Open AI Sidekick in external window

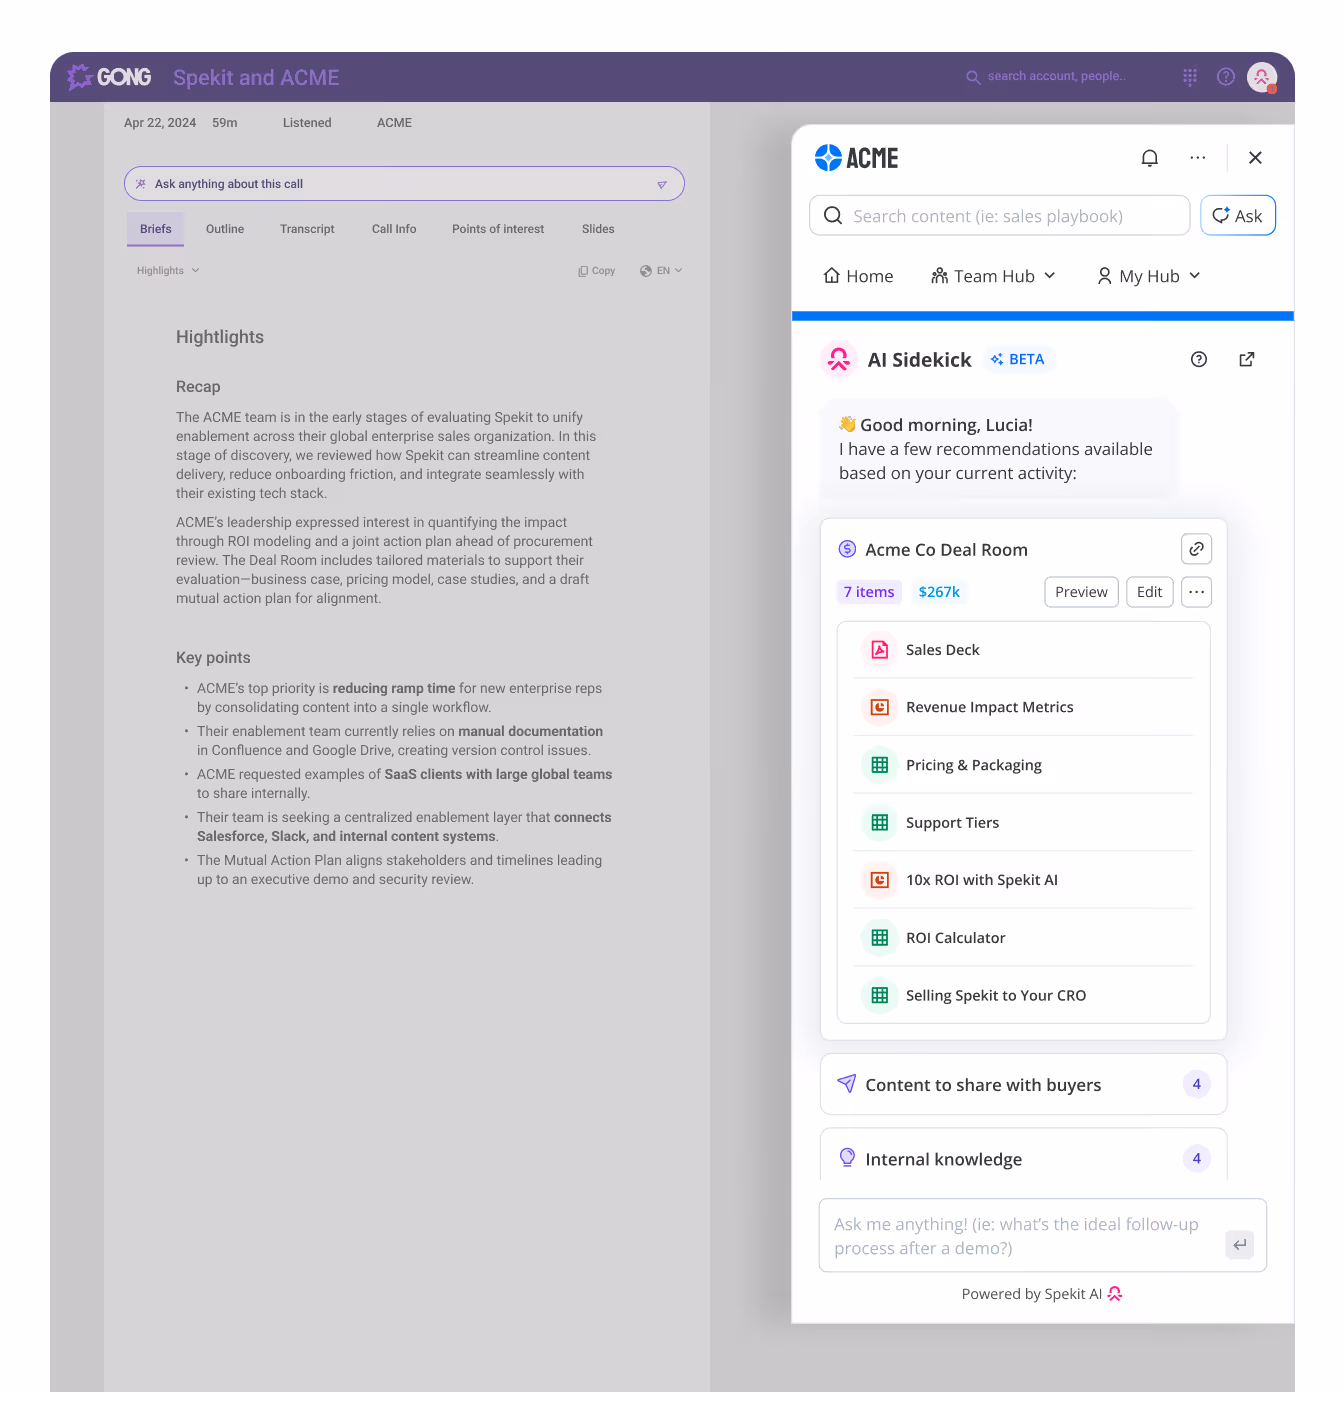point(1247,360)
